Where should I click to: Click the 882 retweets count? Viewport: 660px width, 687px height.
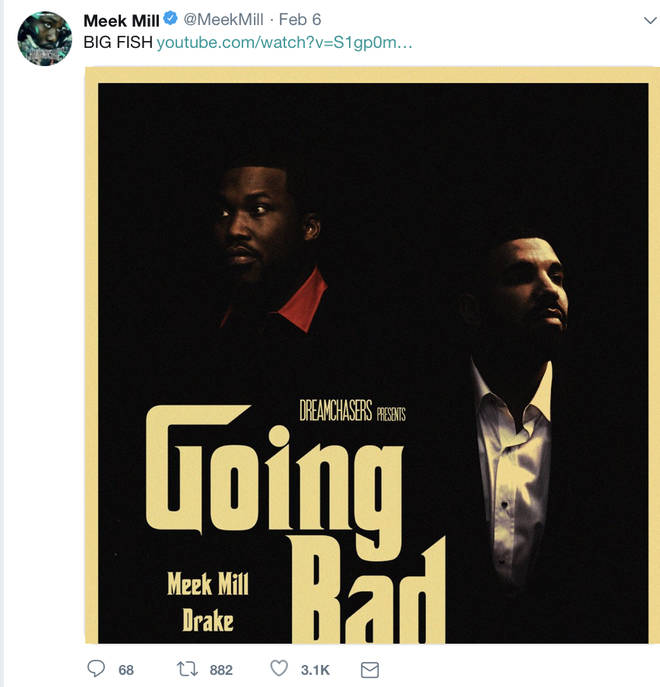pyautogui.click(x=221, y=670)
